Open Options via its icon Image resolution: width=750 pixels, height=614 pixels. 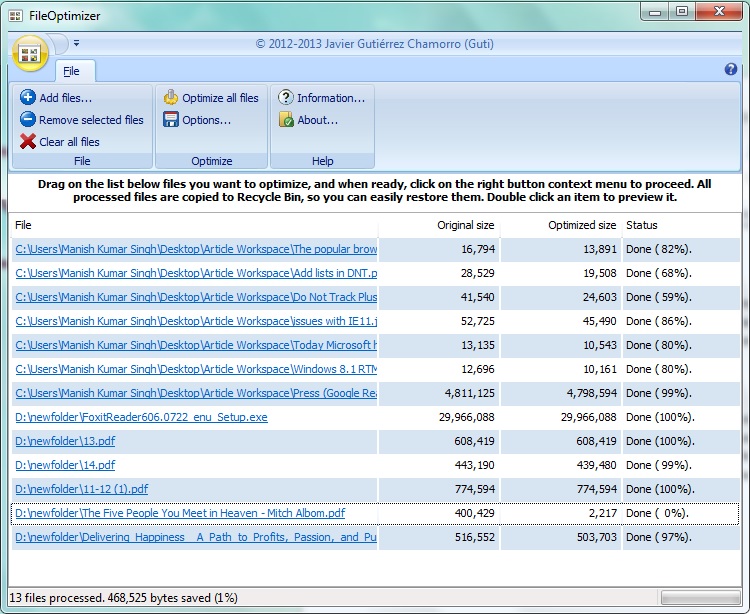coord(171,120)
